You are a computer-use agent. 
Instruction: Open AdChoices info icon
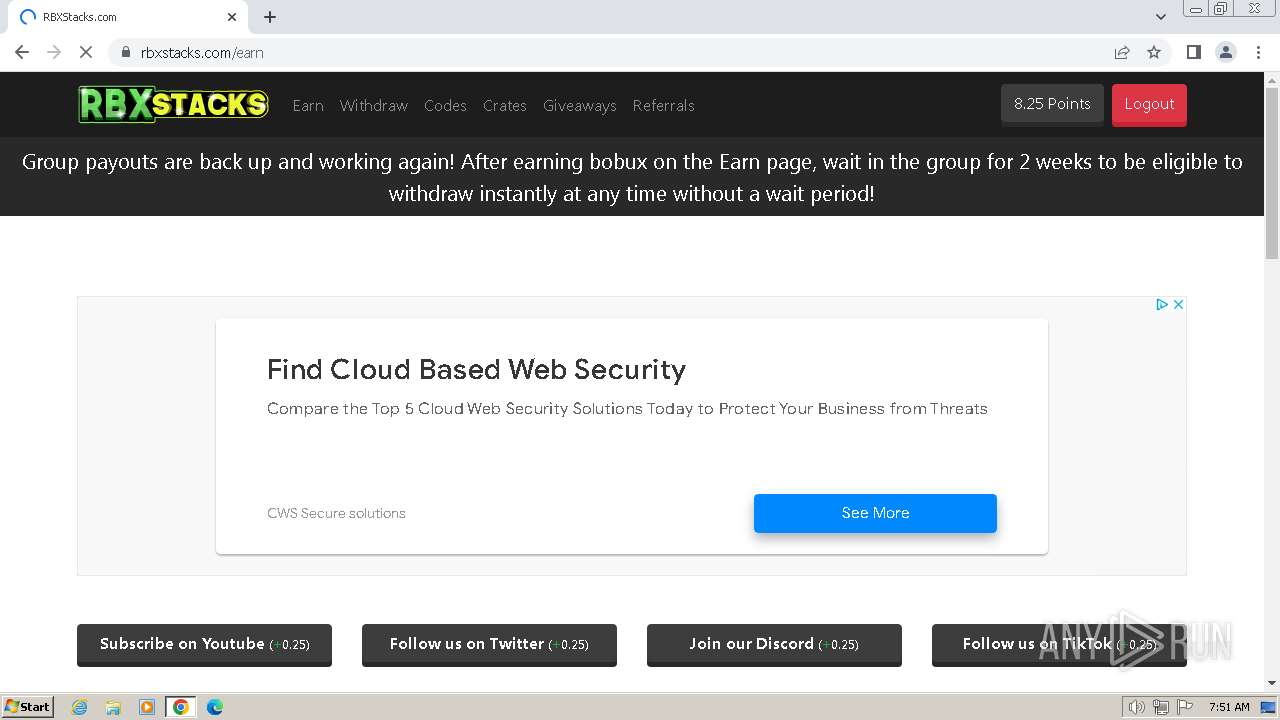pos(1162,304)
